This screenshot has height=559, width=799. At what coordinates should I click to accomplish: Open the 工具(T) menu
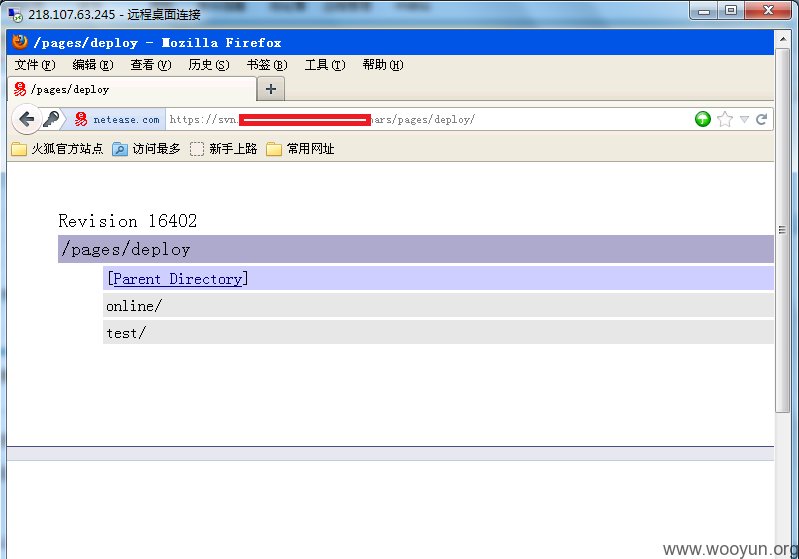point(325,65)
